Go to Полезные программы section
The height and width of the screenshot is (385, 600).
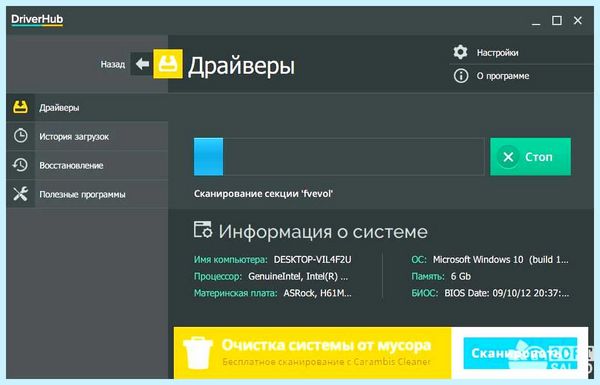click(x=87, y=194)
